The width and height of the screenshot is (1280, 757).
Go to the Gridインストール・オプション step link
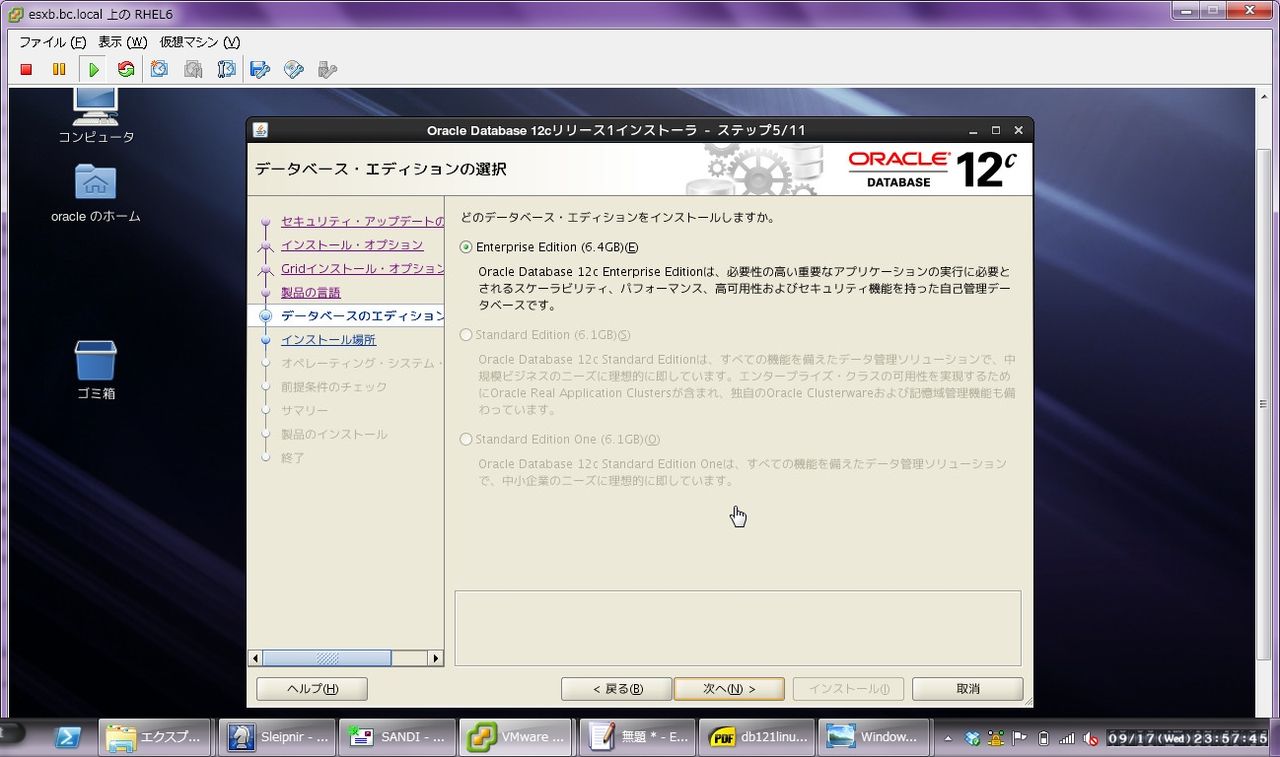(x=362, y=269)
